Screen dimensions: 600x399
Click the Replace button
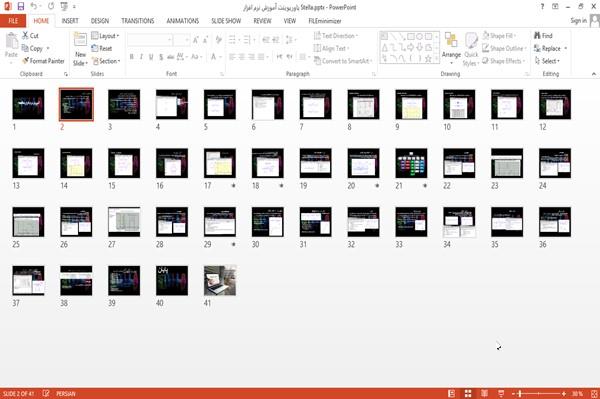tap(548, 48)
